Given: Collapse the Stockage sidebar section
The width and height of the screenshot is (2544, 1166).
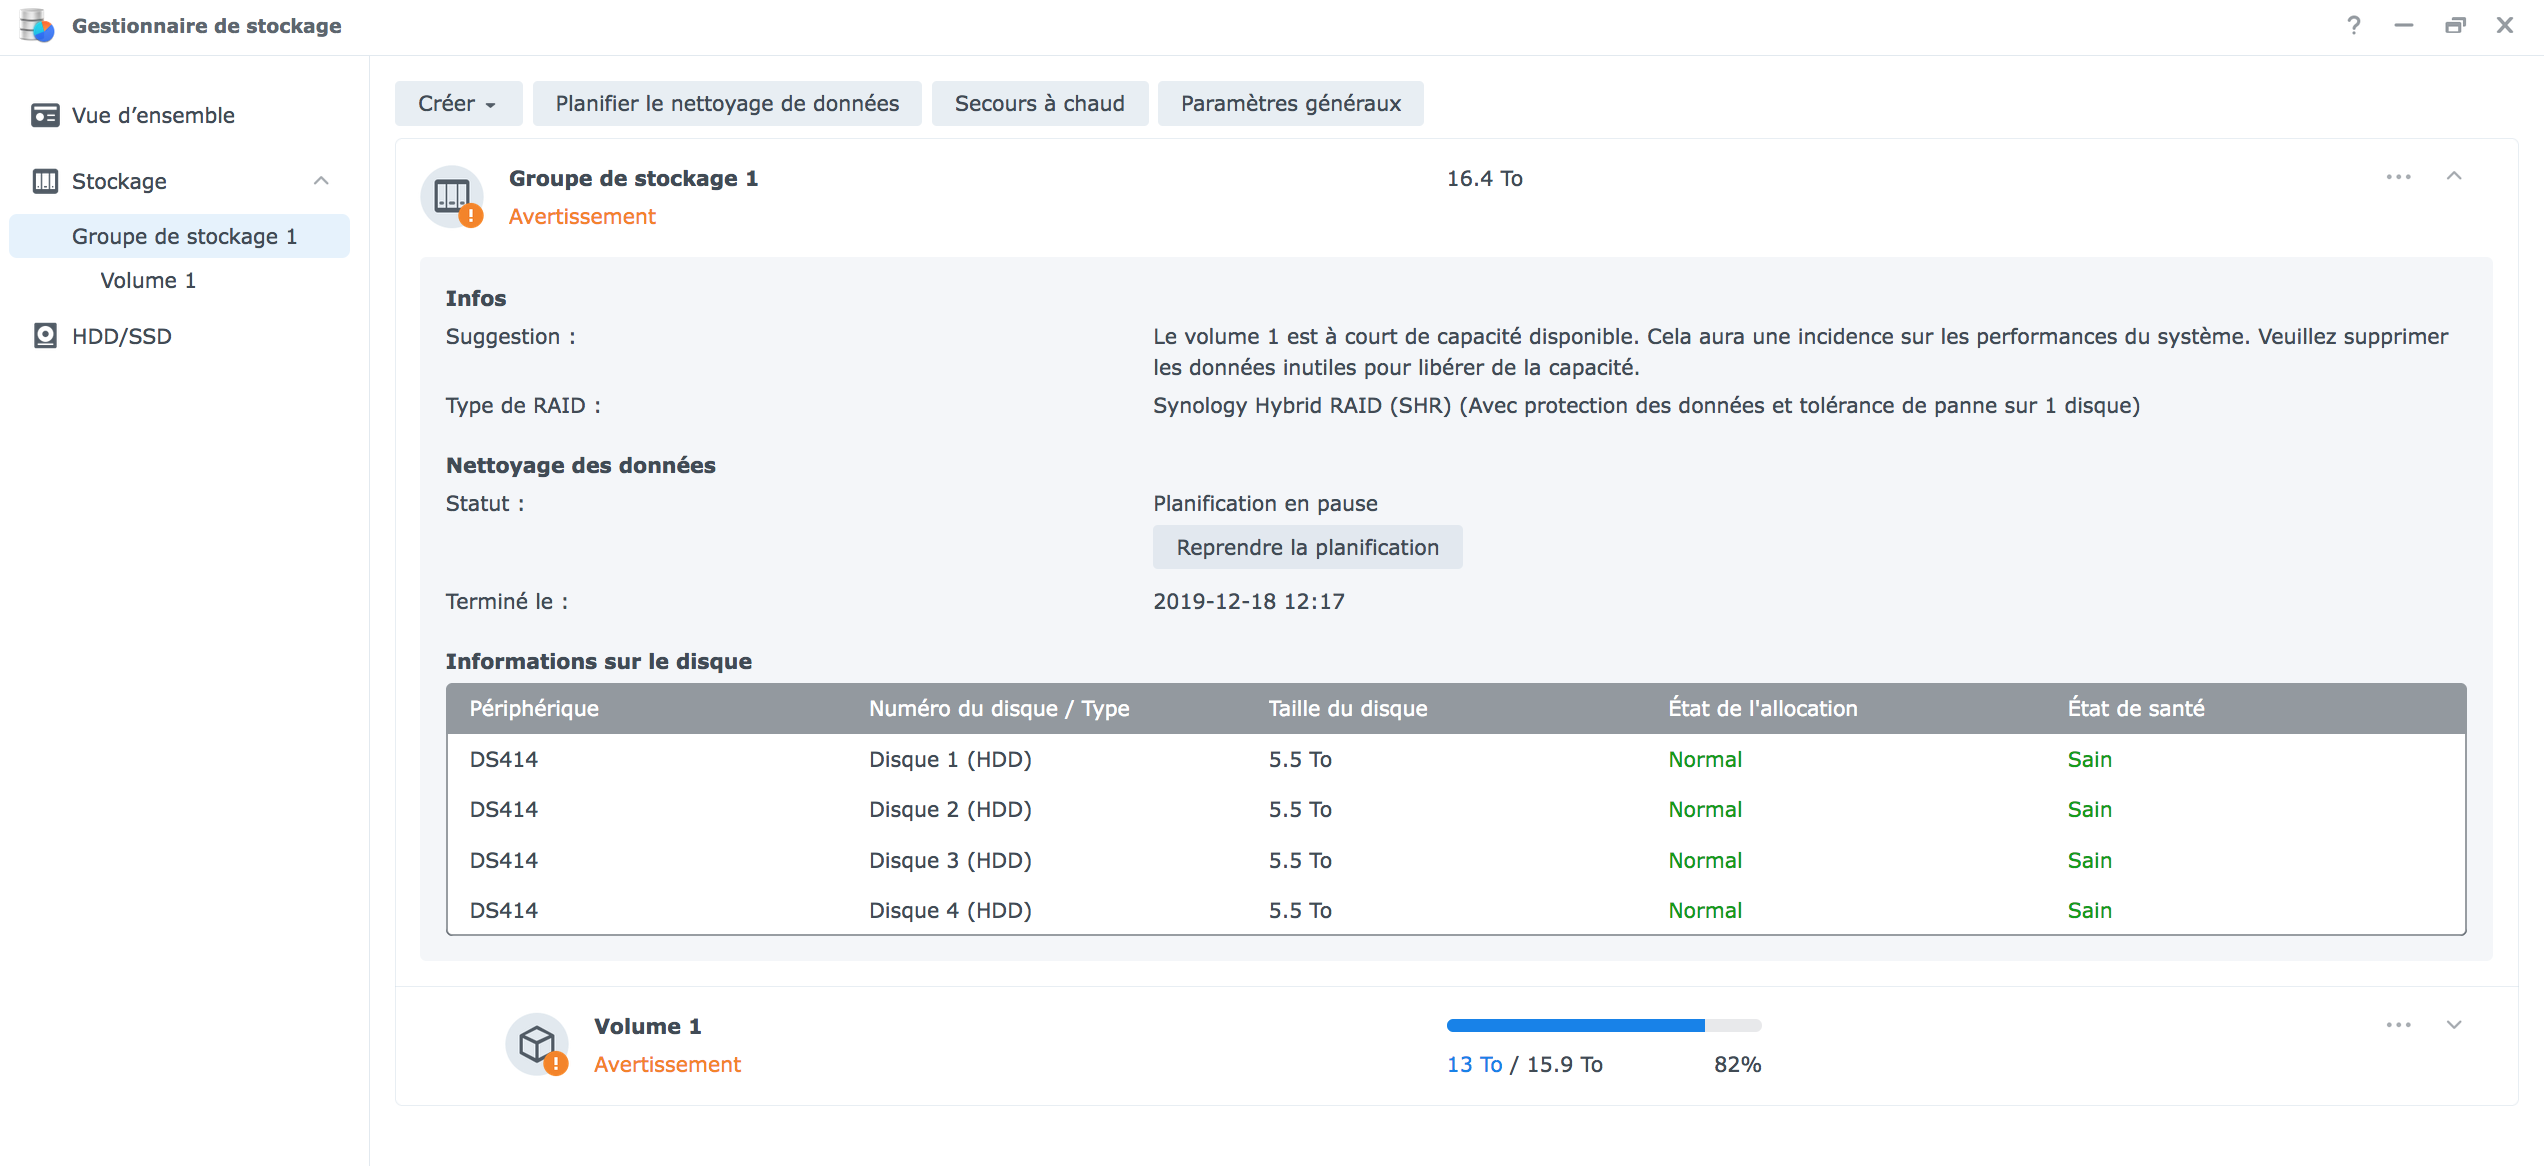Looking at the screenshot, I should coord(321,181).
